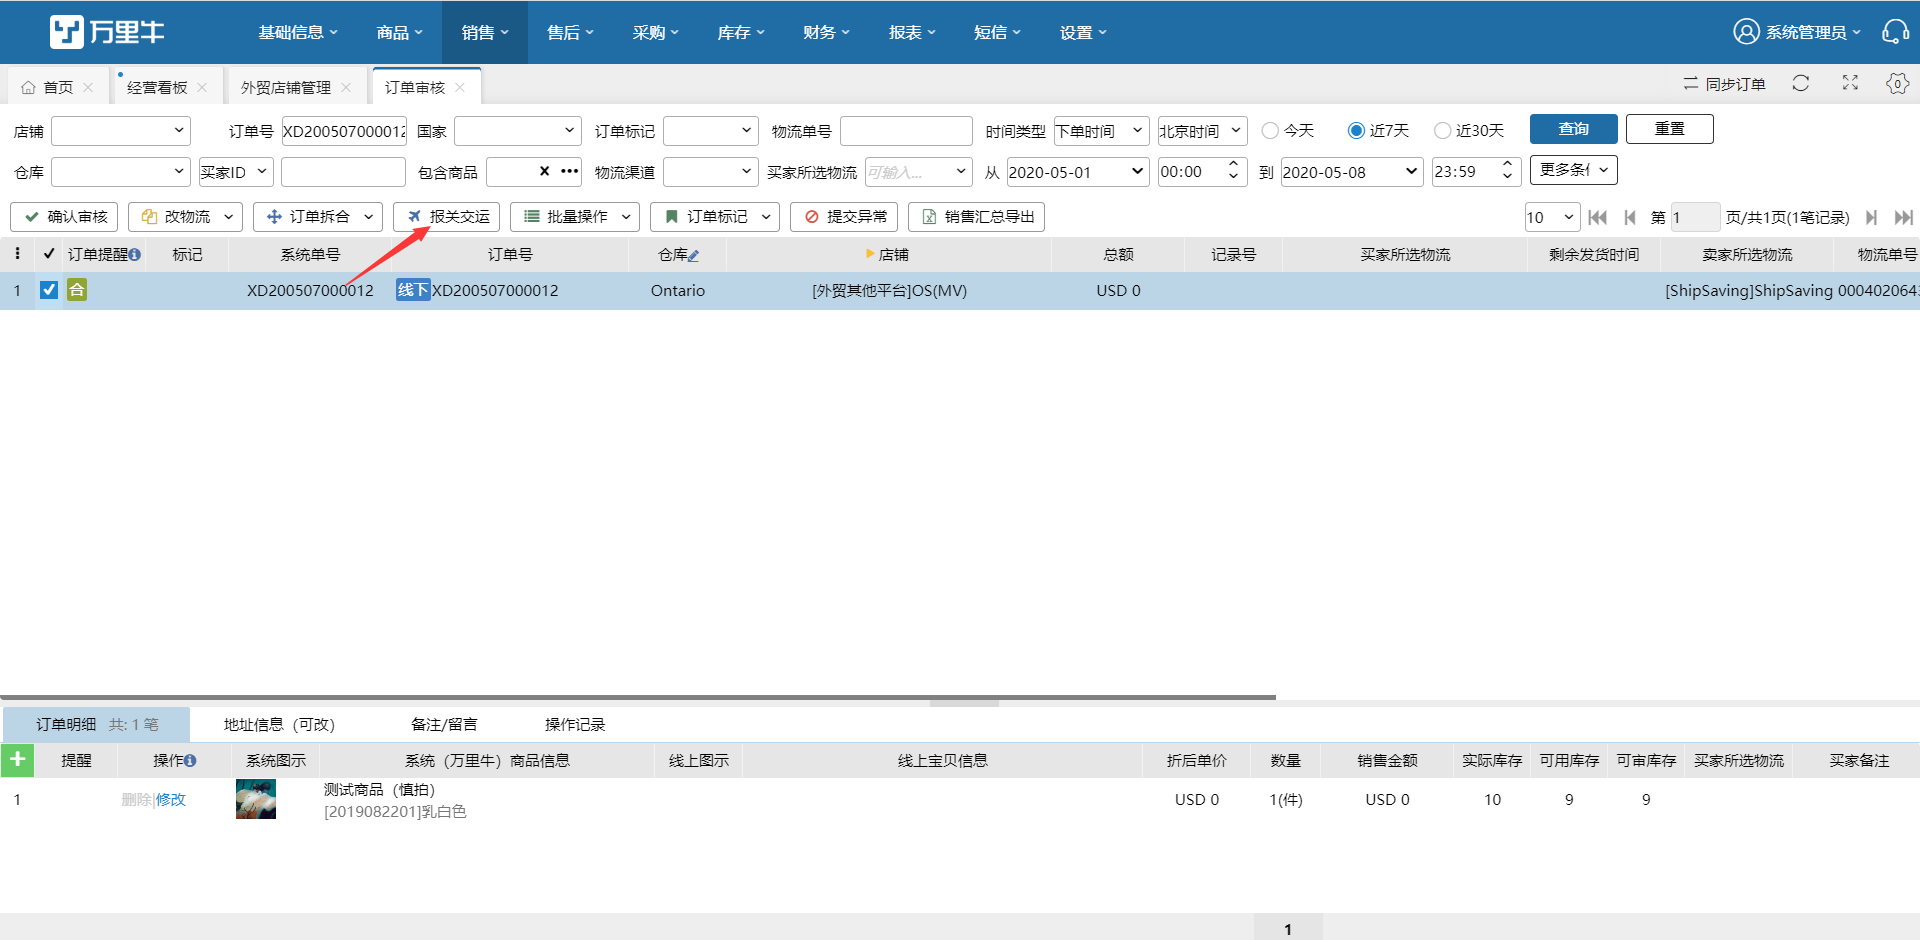Toggle checkbox for order XD200507000012
Screen dimensions: 1920x940
click(49, 290)
